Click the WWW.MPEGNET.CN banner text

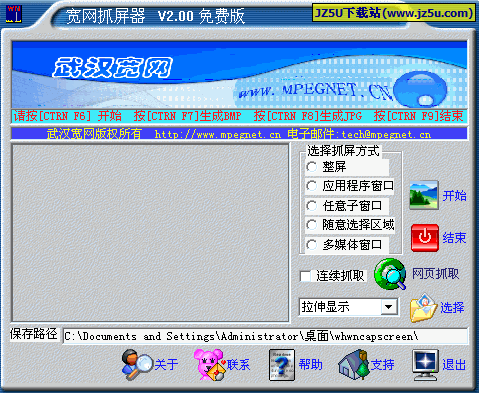click(315, 91)
